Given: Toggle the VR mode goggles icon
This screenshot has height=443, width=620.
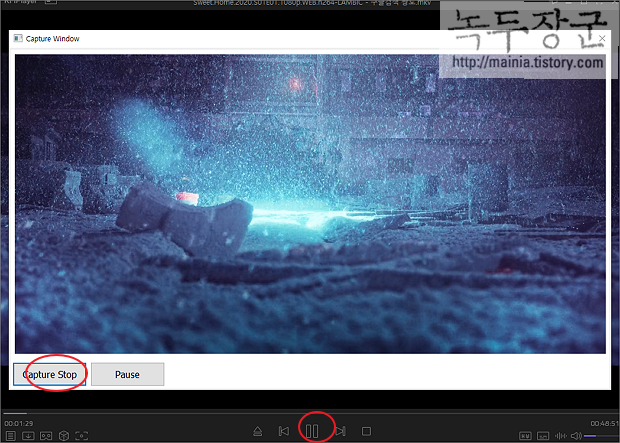Looking at the screenshot, I should (46, 436).
